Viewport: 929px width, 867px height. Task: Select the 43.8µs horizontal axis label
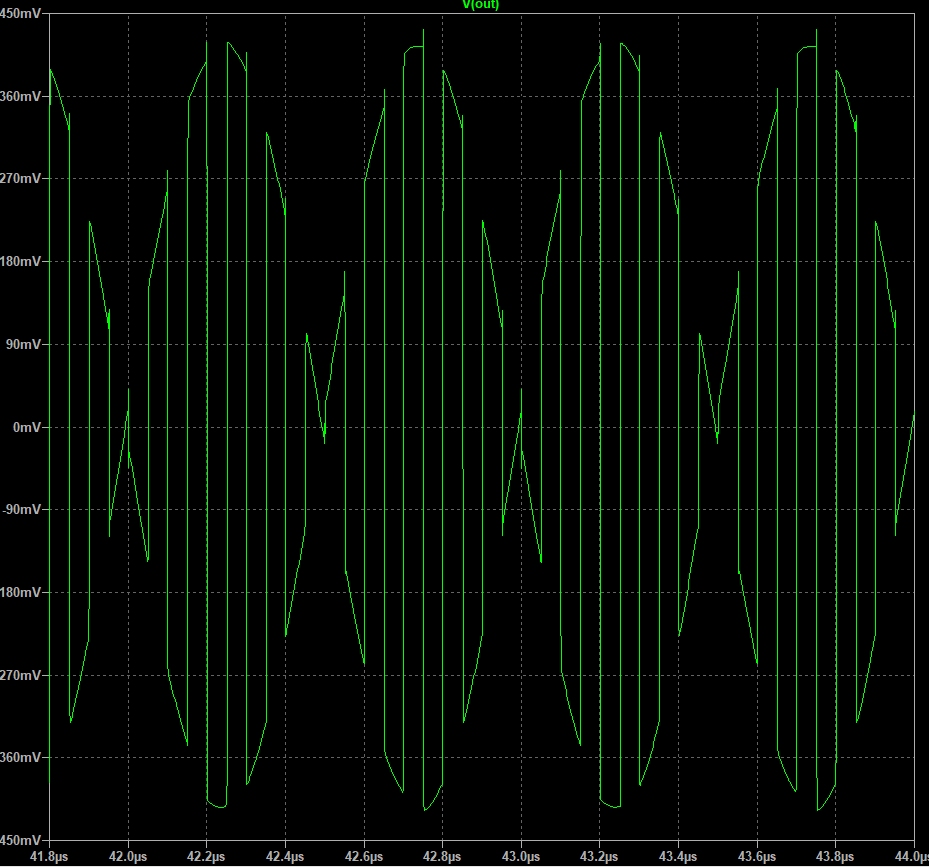pos(836,857)
